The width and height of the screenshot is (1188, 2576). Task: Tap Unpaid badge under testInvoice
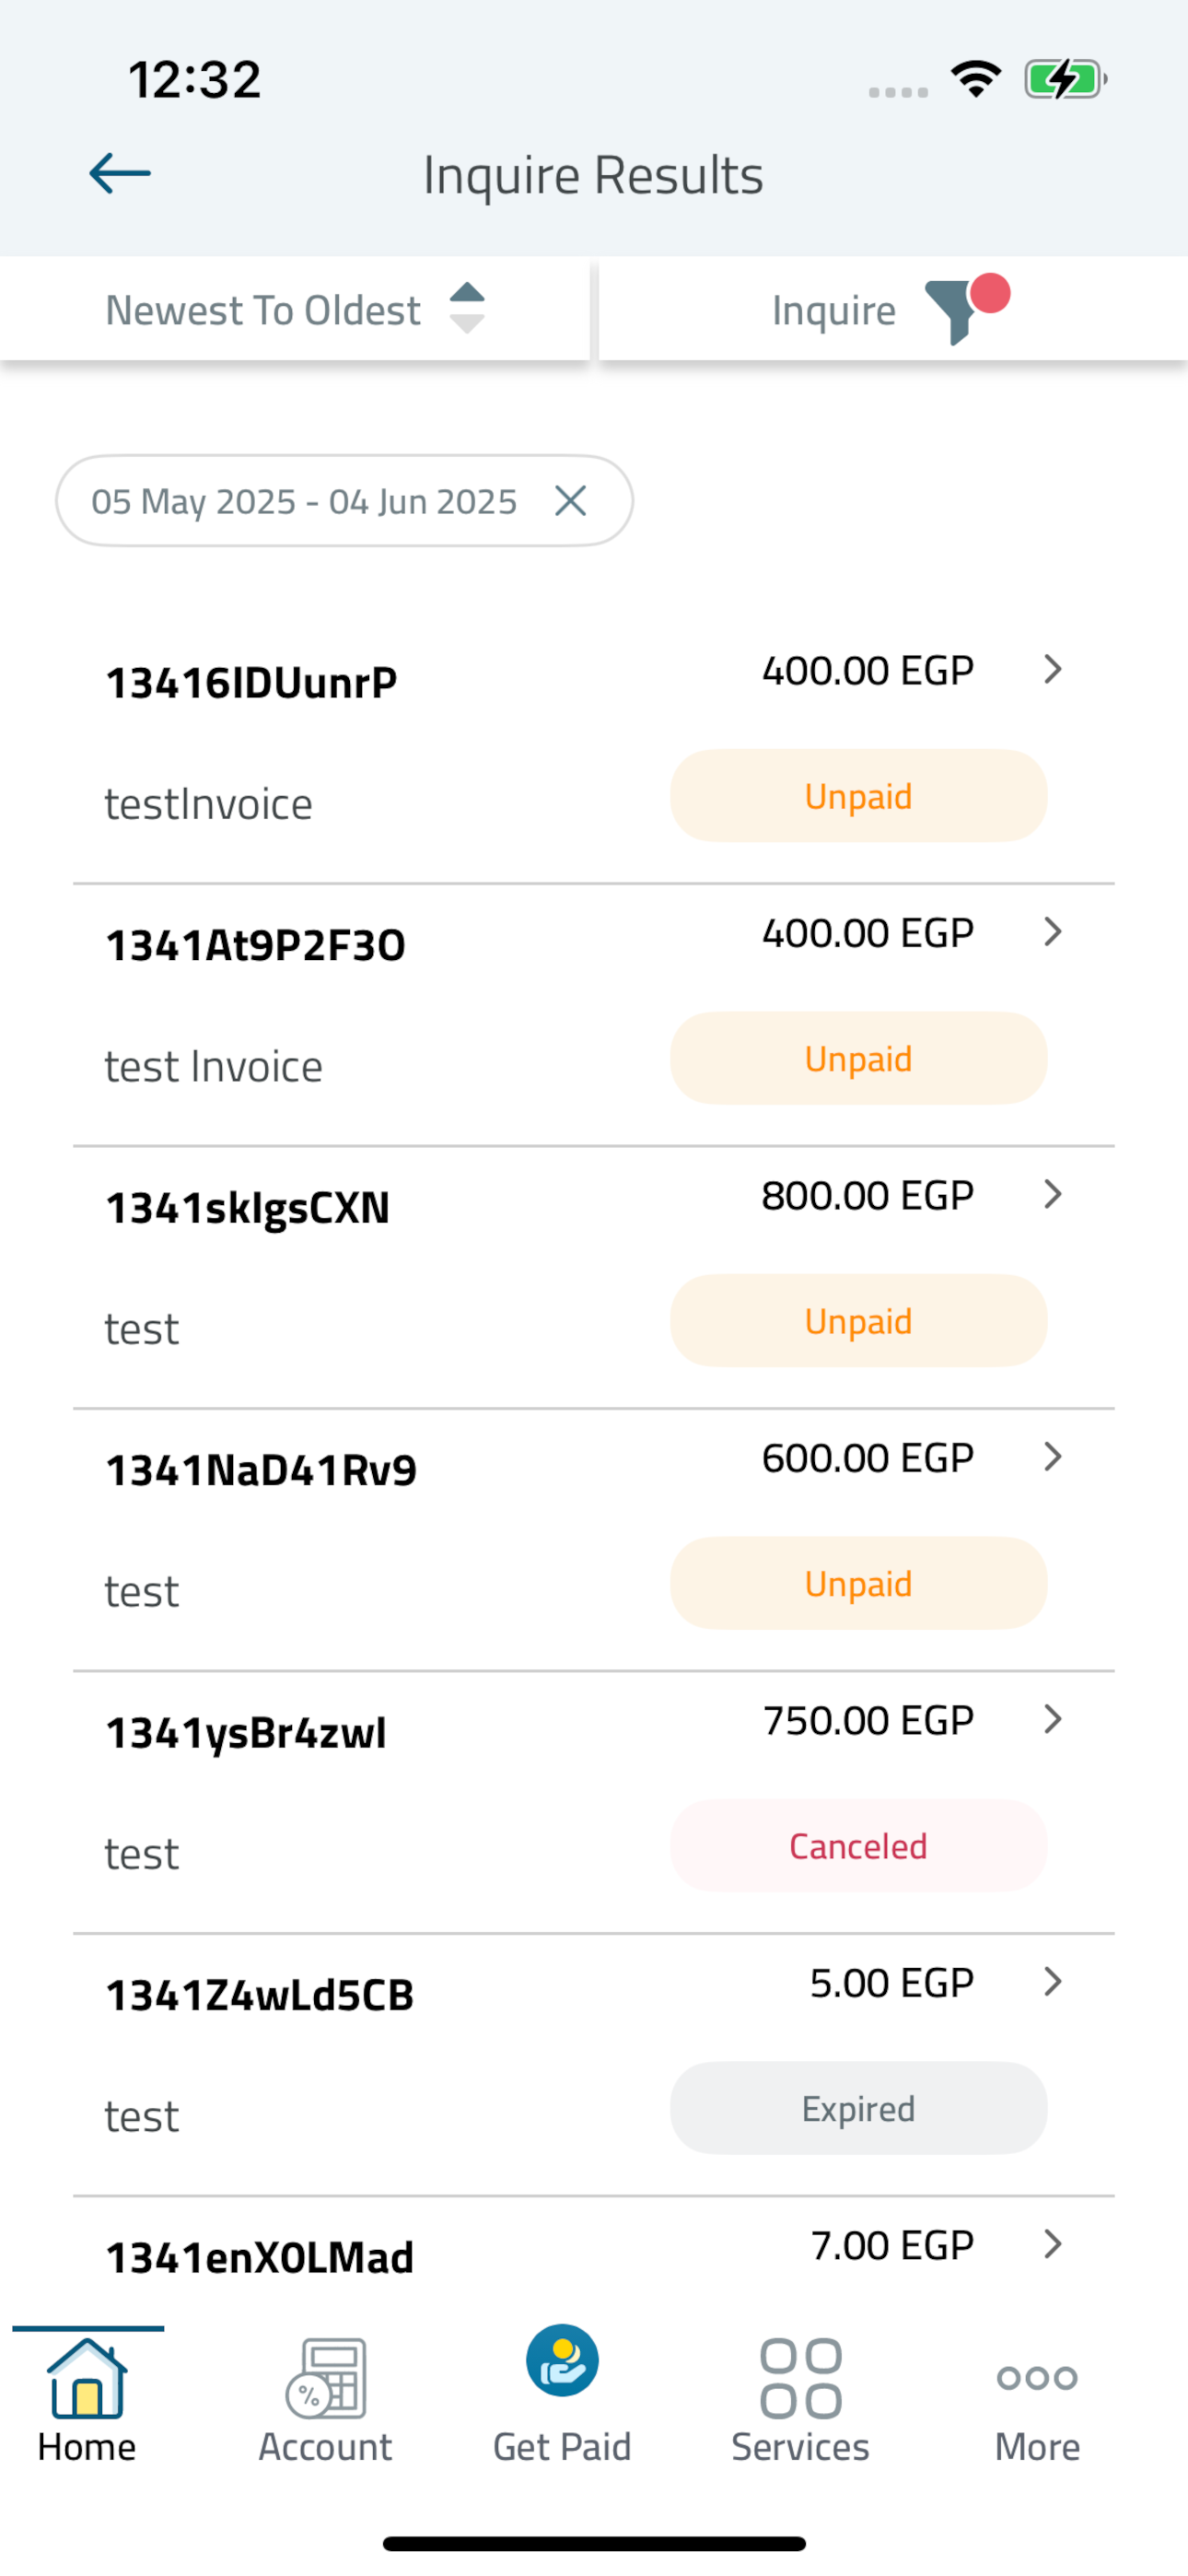(x=859, y=796)
